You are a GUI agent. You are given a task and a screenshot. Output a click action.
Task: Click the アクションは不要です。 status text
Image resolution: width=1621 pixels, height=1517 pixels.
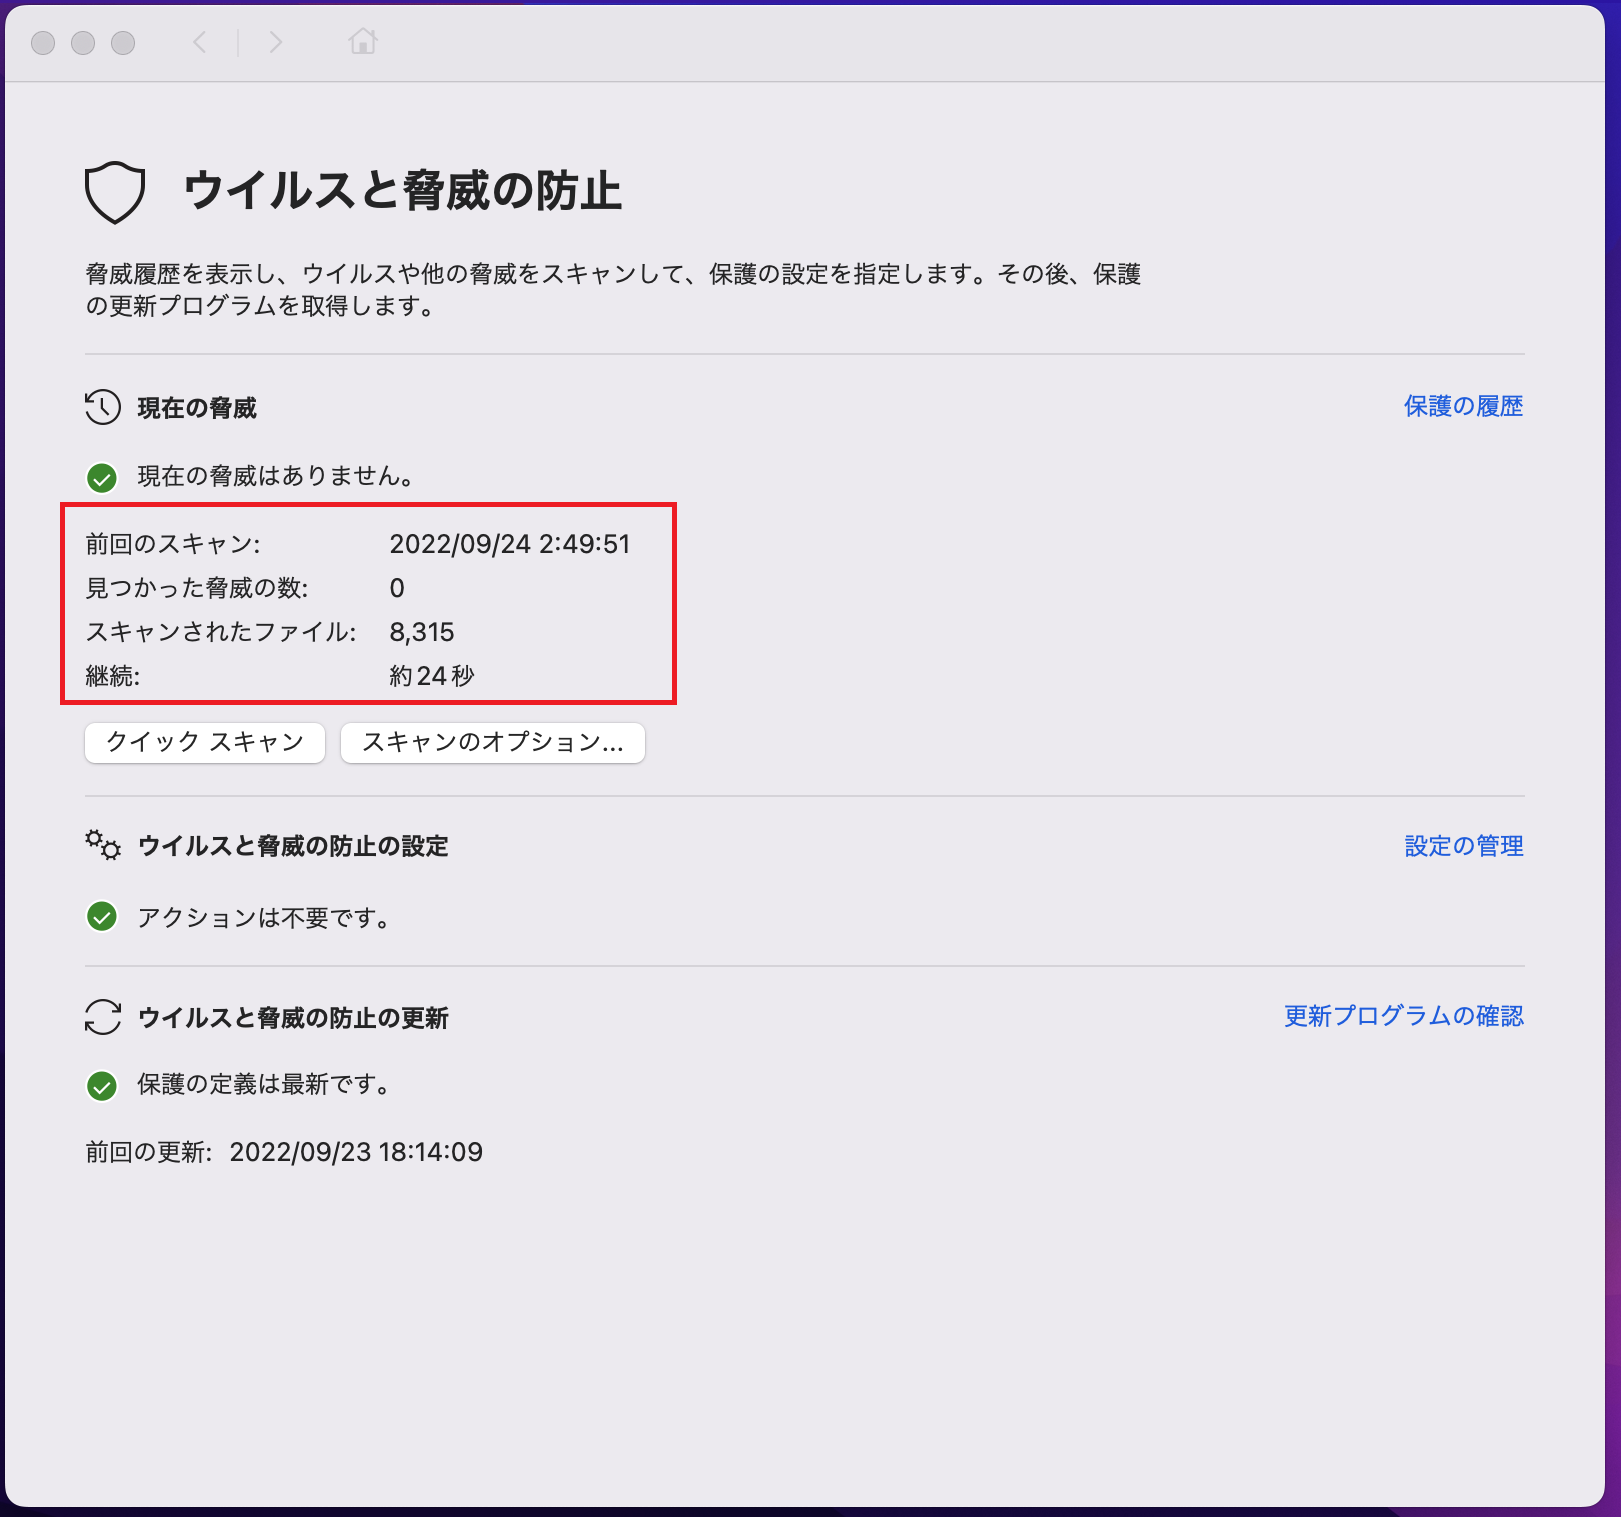tap(264, 918)
